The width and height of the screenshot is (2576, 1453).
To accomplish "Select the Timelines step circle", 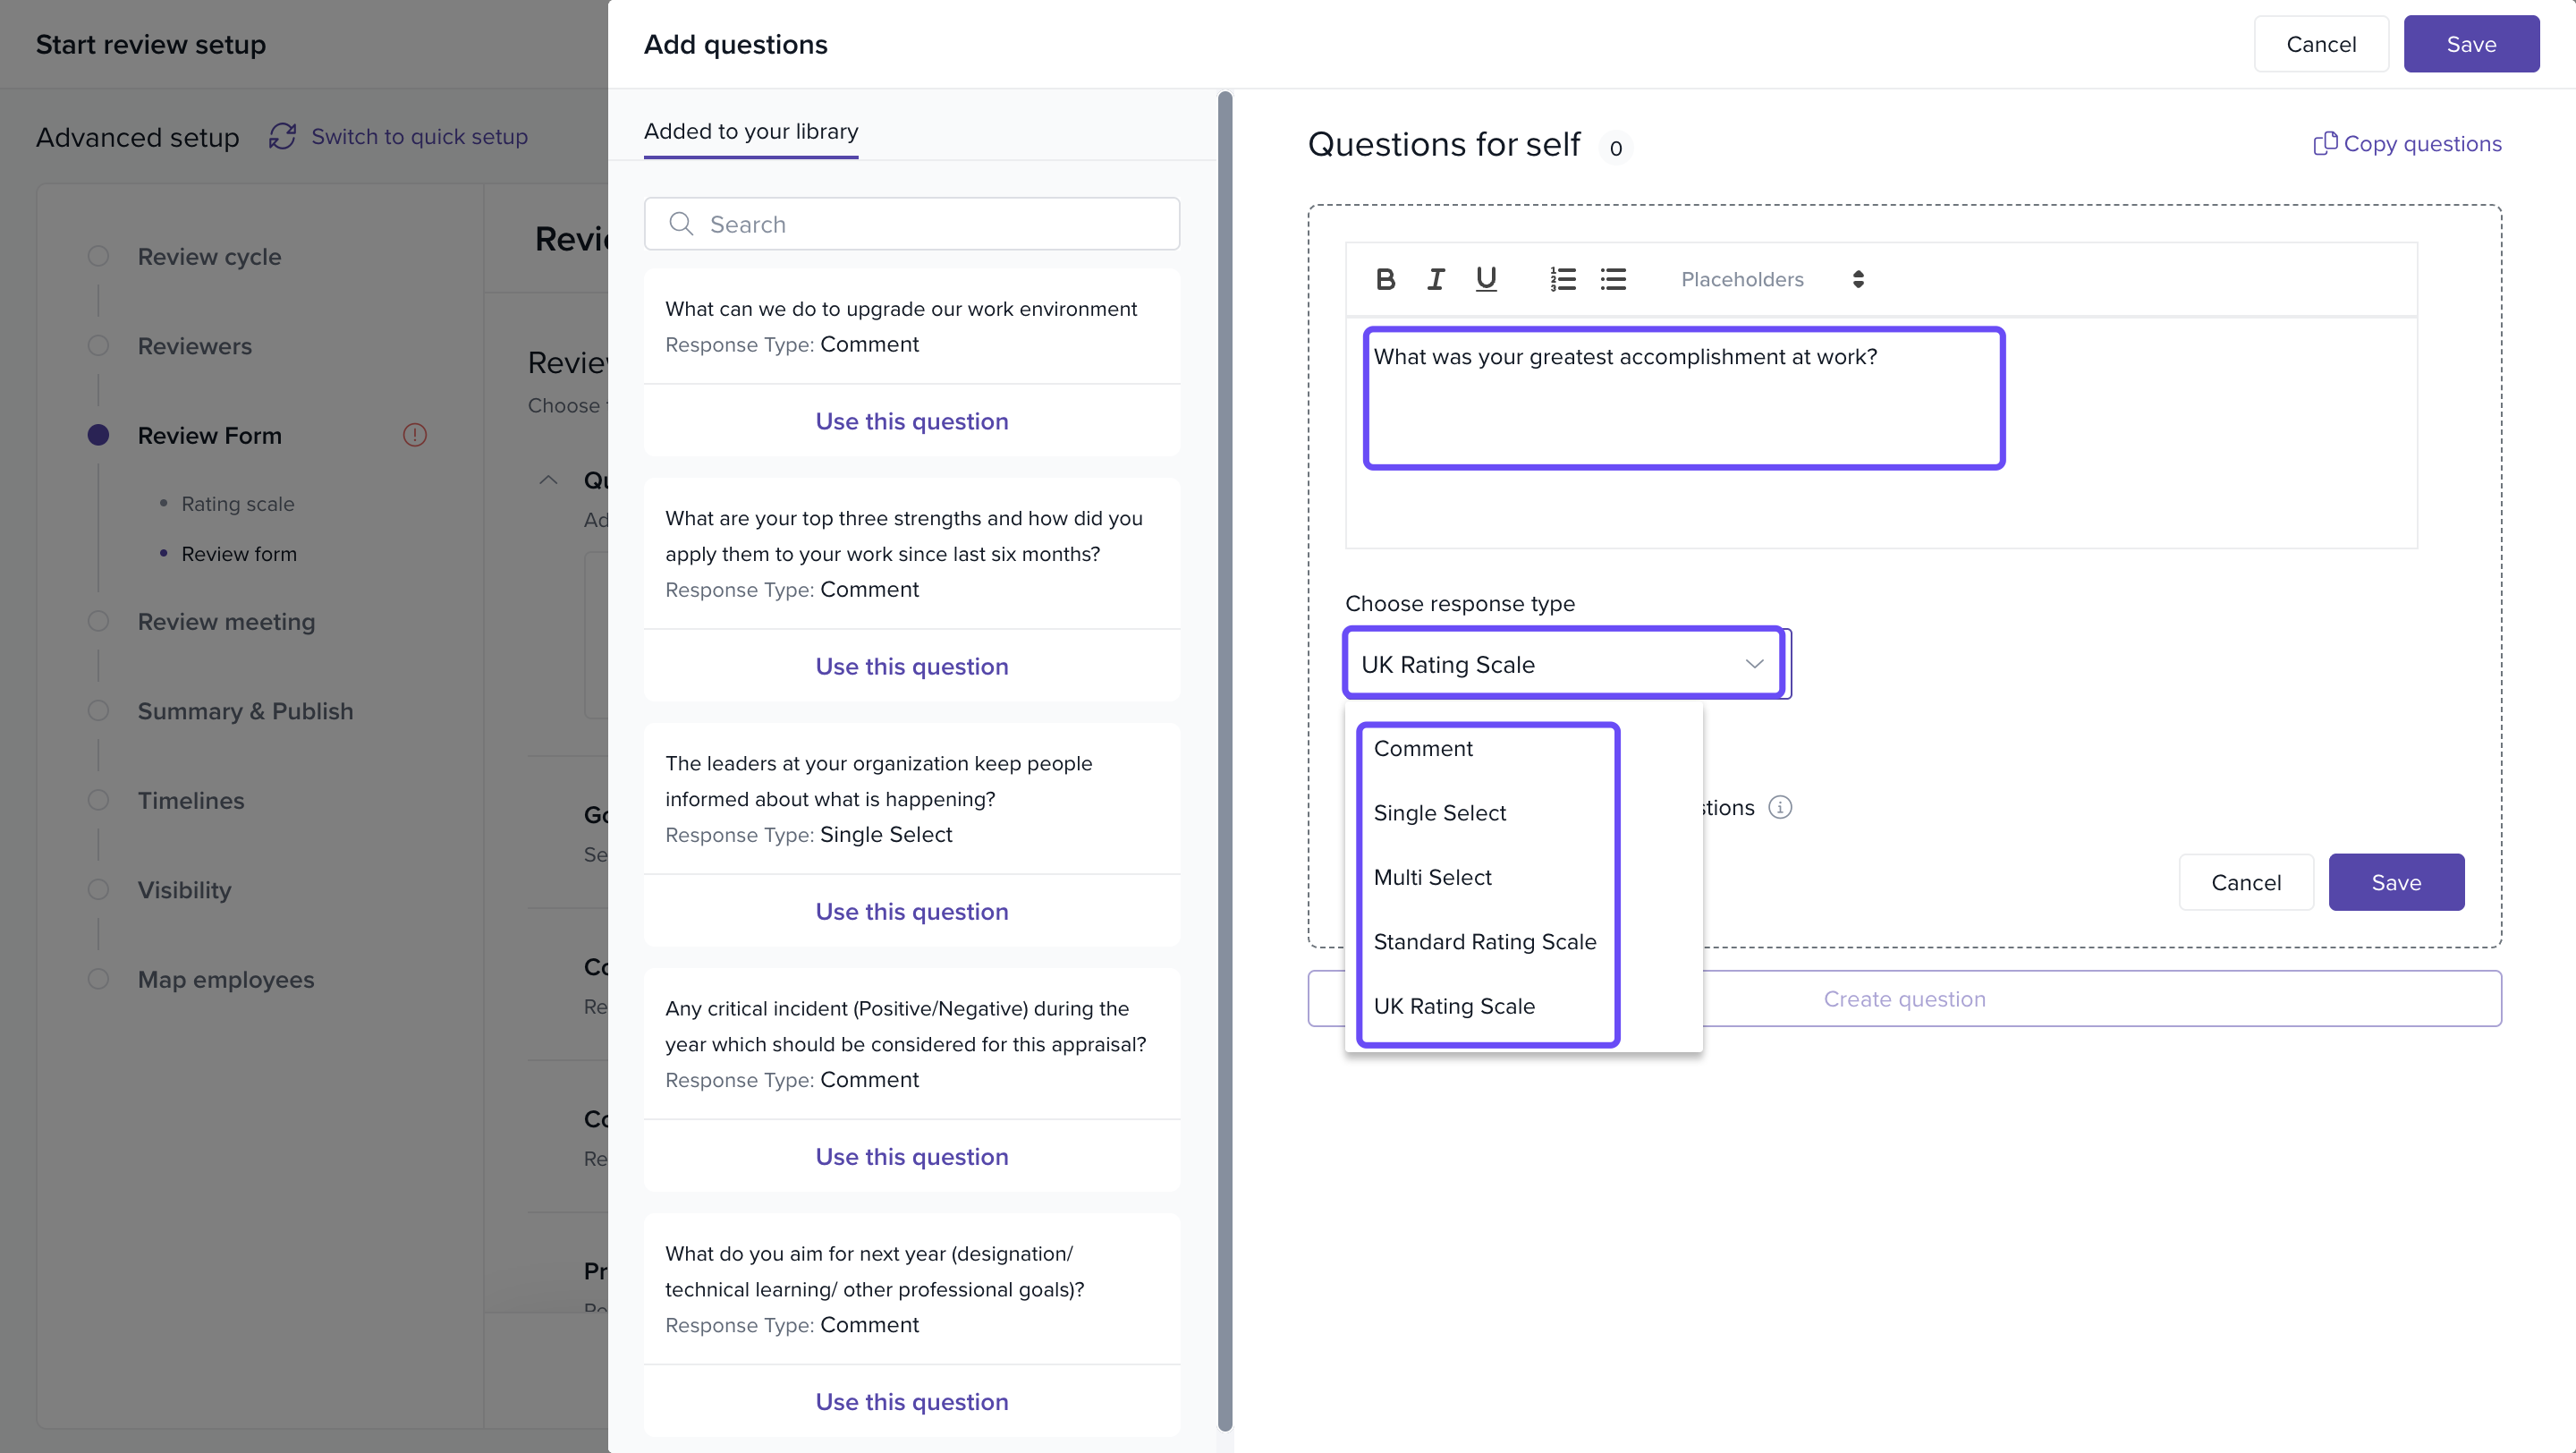I will coord(98,800).
